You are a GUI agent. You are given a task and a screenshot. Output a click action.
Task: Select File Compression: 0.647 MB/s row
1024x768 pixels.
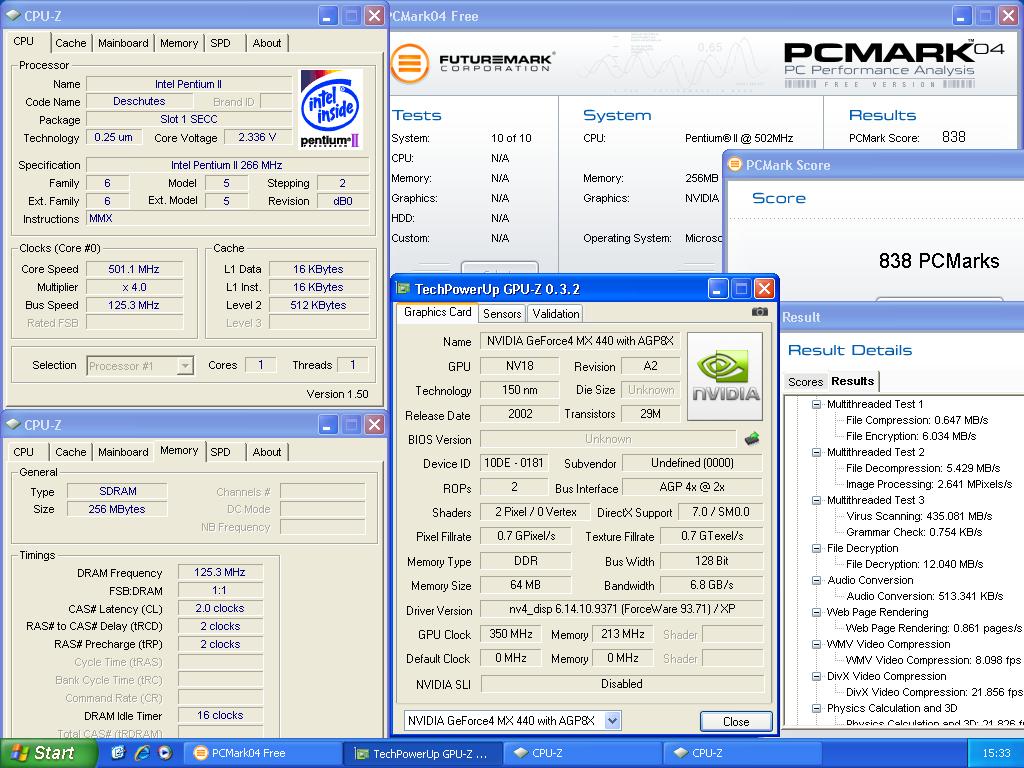point(916,420)
